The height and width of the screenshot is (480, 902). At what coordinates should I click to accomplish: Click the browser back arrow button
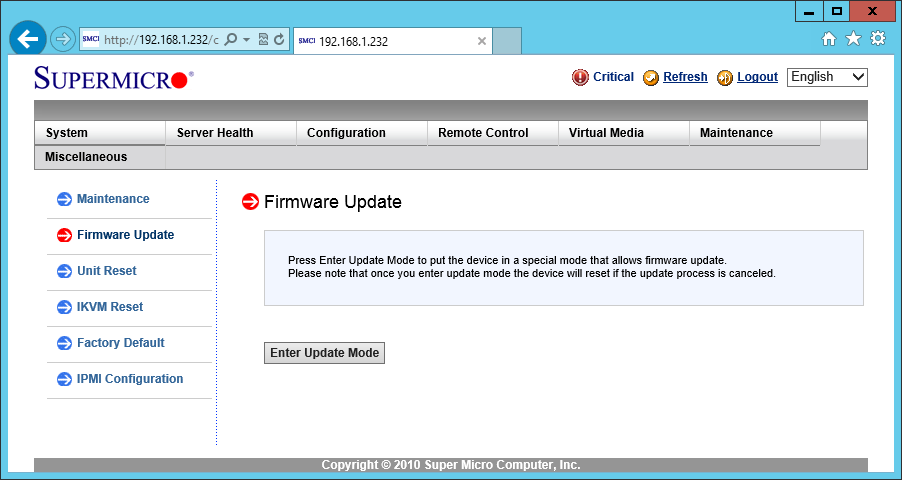tap(28, 39)
